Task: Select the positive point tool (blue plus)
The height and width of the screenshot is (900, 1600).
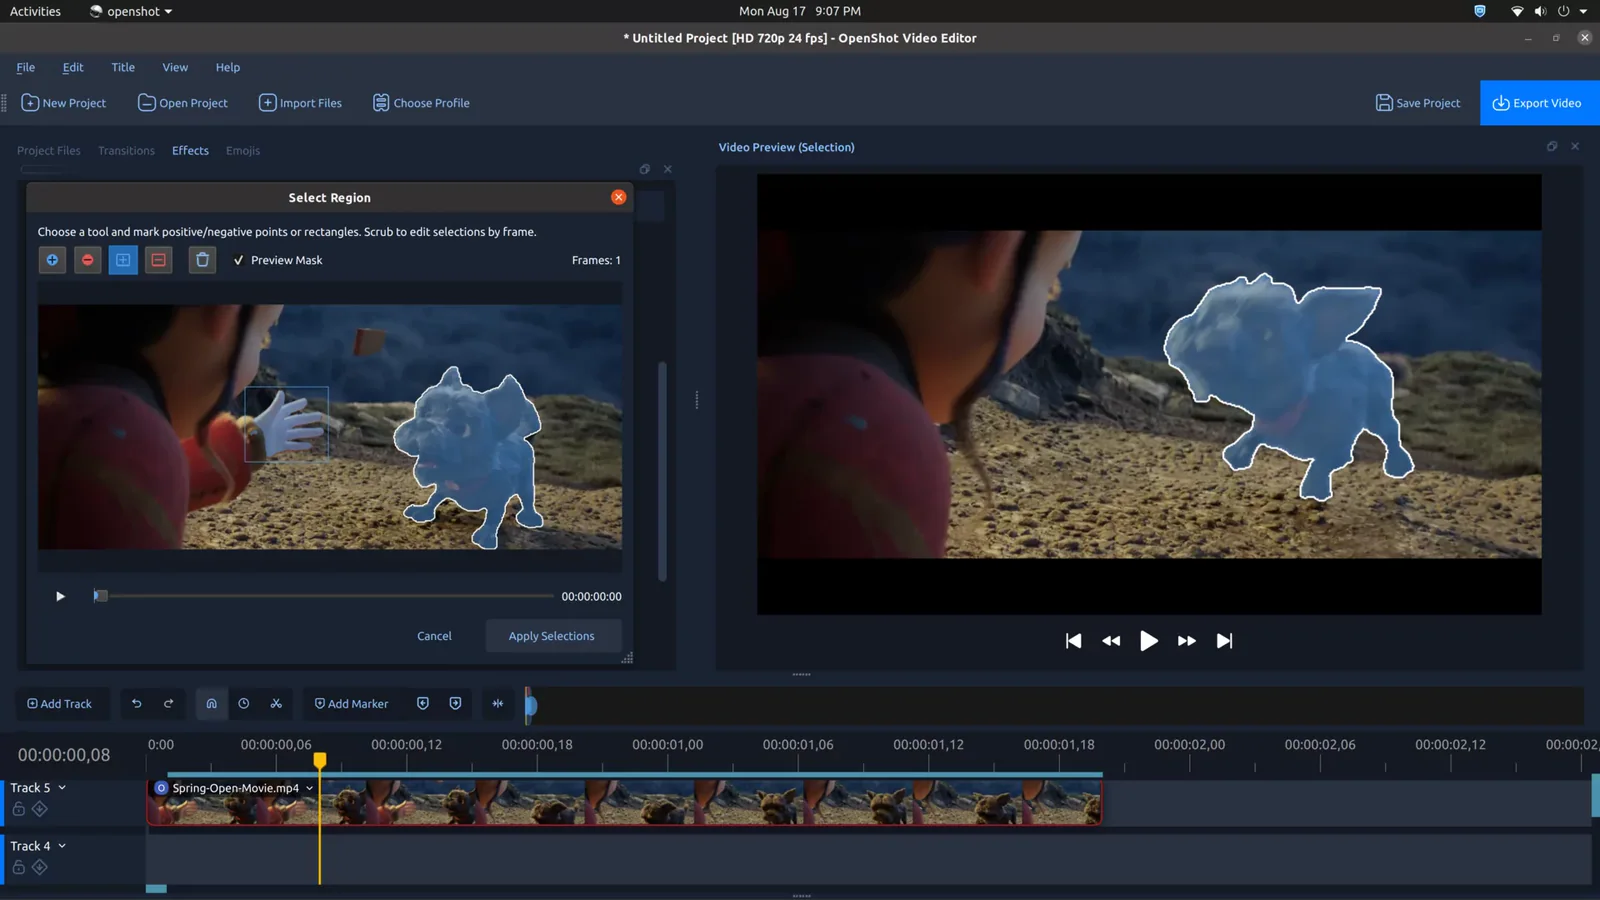Action: pos(52,260)
